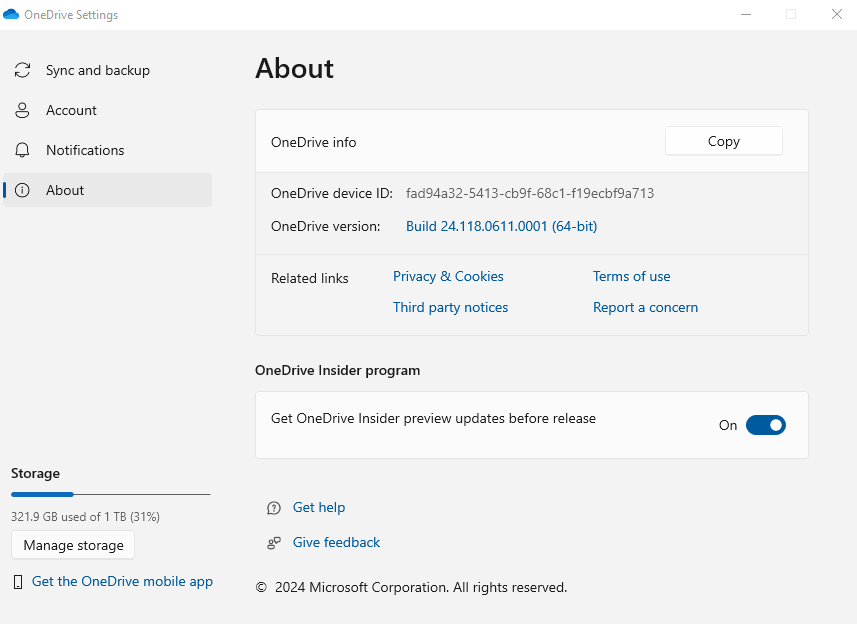Click the Give feedback link
857x624 pixels.
[336, 543]
